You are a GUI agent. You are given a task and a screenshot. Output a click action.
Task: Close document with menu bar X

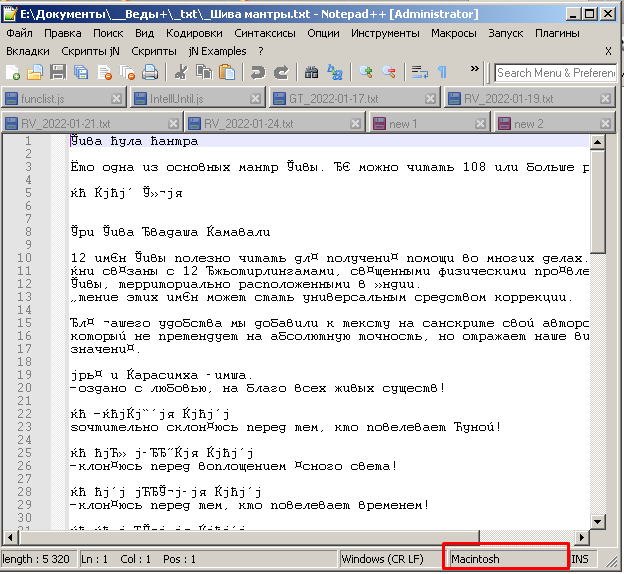(608, 51)
